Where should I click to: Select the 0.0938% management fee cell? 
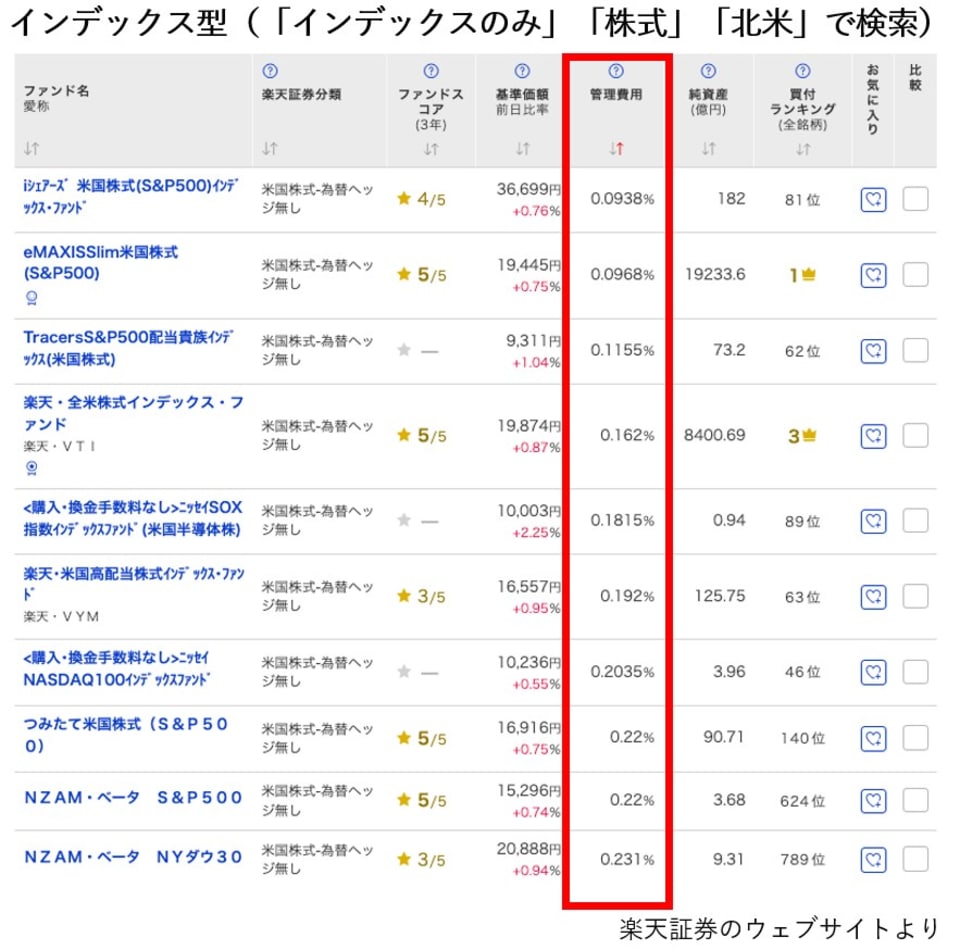(x=622, y=199)
